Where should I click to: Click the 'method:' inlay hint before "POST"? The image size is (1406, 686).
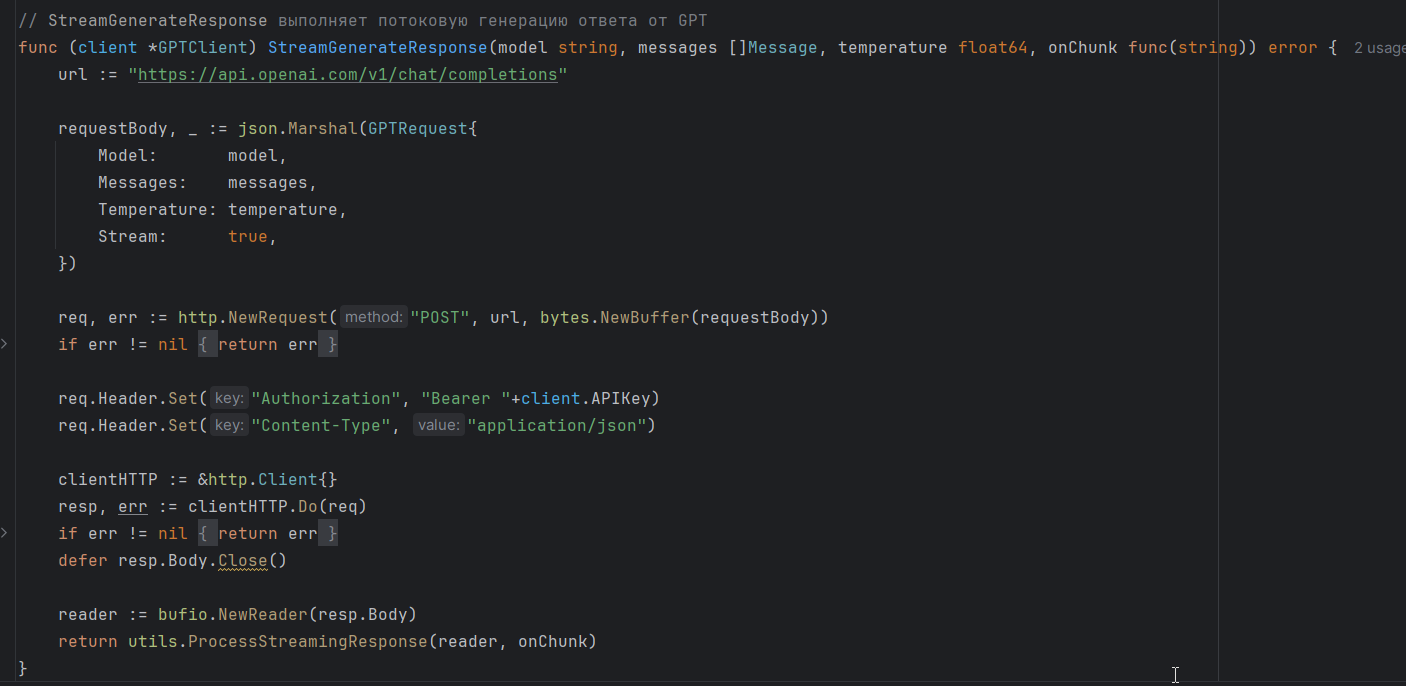pos(374,318)
